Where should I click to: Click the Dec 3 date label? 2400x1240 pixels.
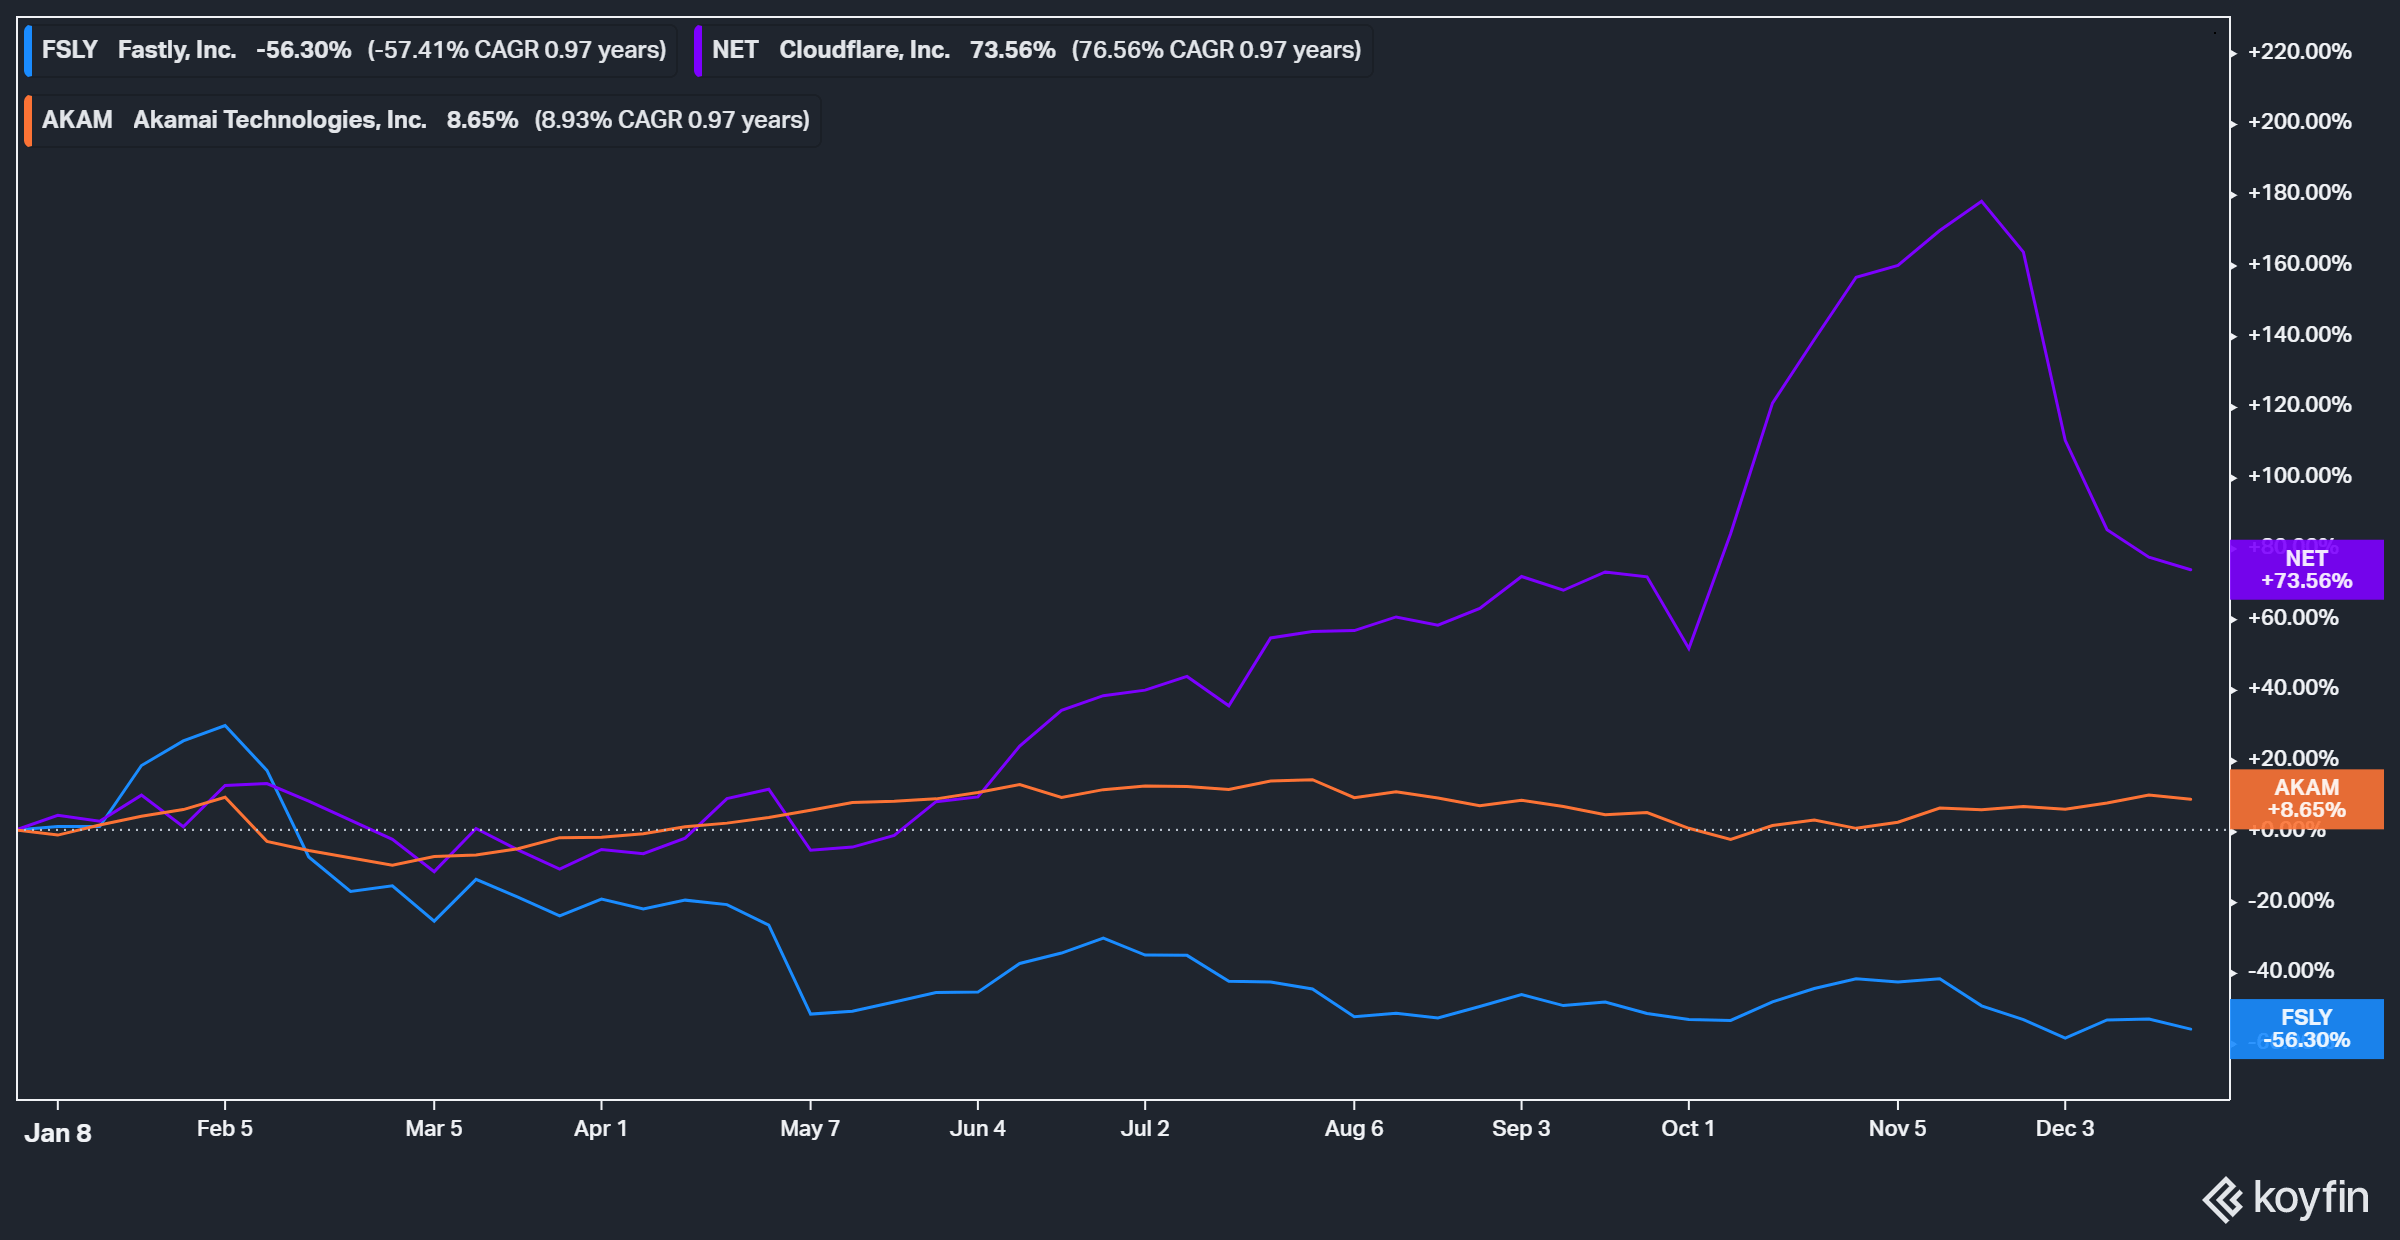(2065, 1128)
